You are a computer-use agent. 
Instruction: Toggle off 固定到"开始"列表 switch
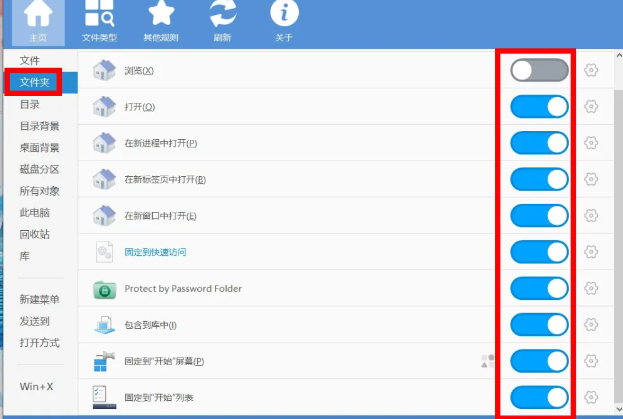tap(539, 397)
